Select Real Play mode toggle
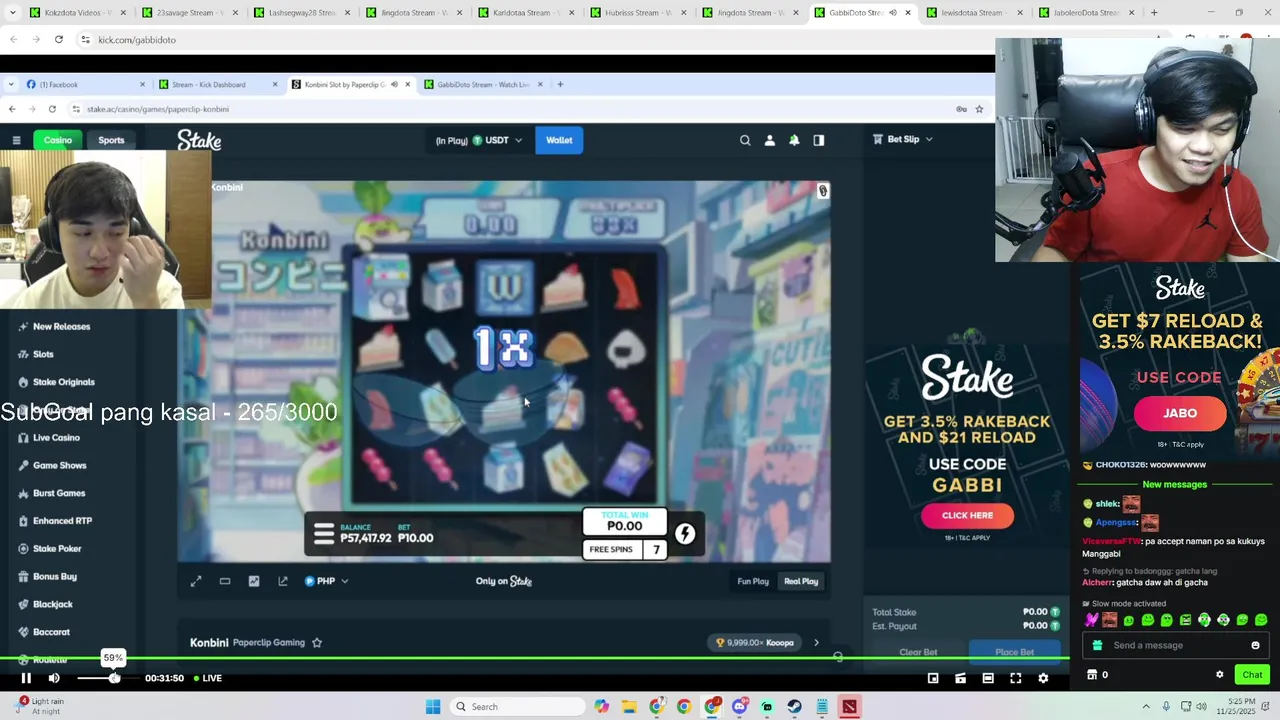The height and width of the screenshot is (720, 1280). click(x=801, y=581)
